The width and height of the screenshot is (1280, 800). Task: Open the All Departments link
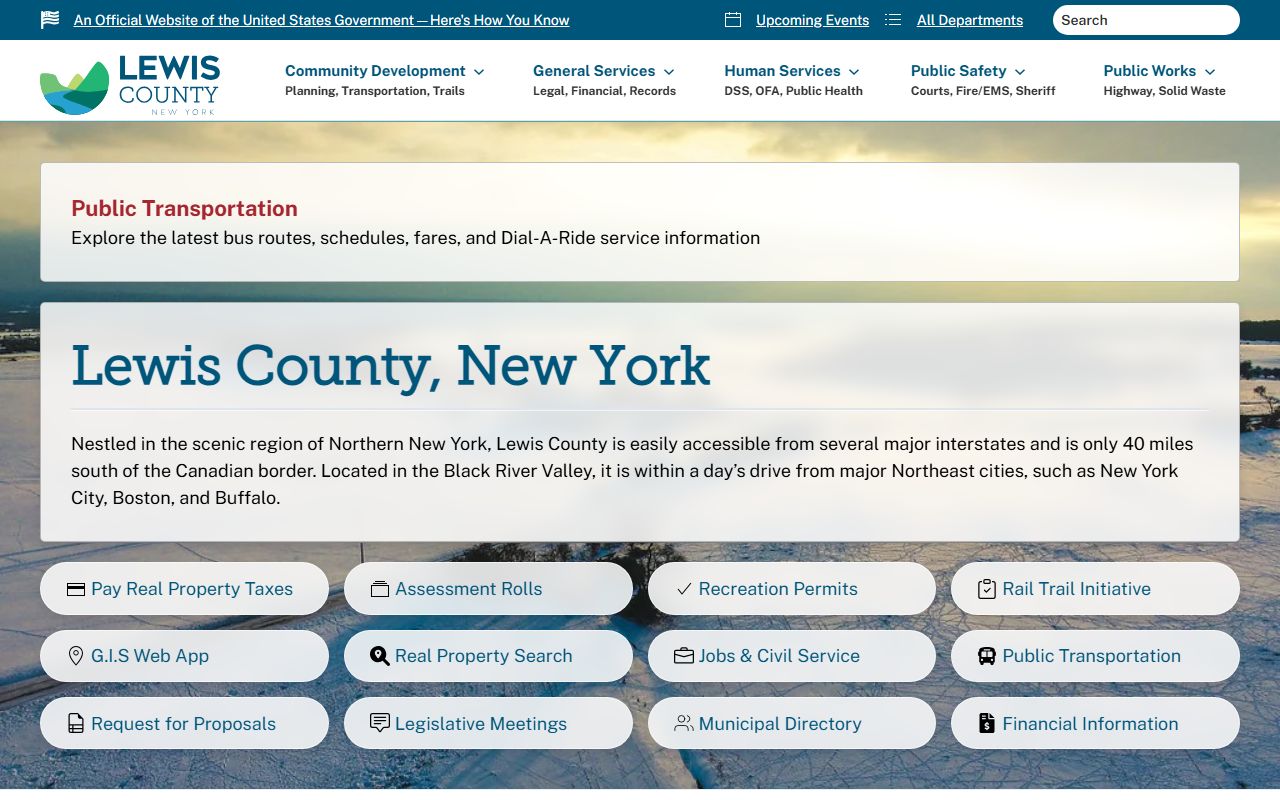[x=969, y=20]
